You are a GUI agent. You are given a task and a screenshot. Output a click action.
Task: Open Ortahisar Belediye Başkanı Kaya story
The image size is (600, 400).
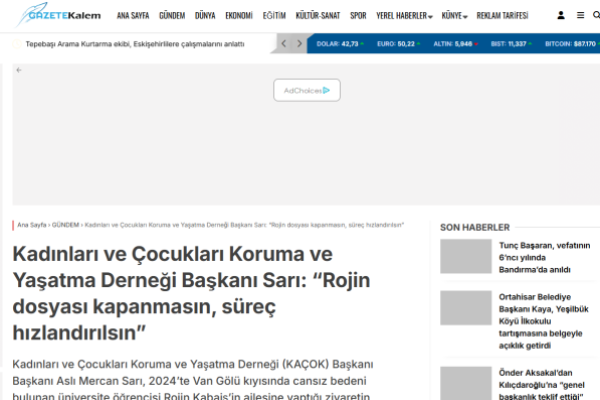[543, 321]
